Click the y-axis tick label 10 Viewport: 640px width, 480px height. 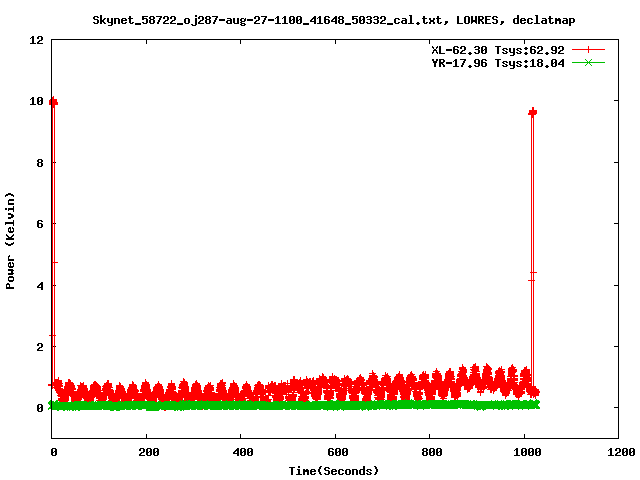pos(37,101)
